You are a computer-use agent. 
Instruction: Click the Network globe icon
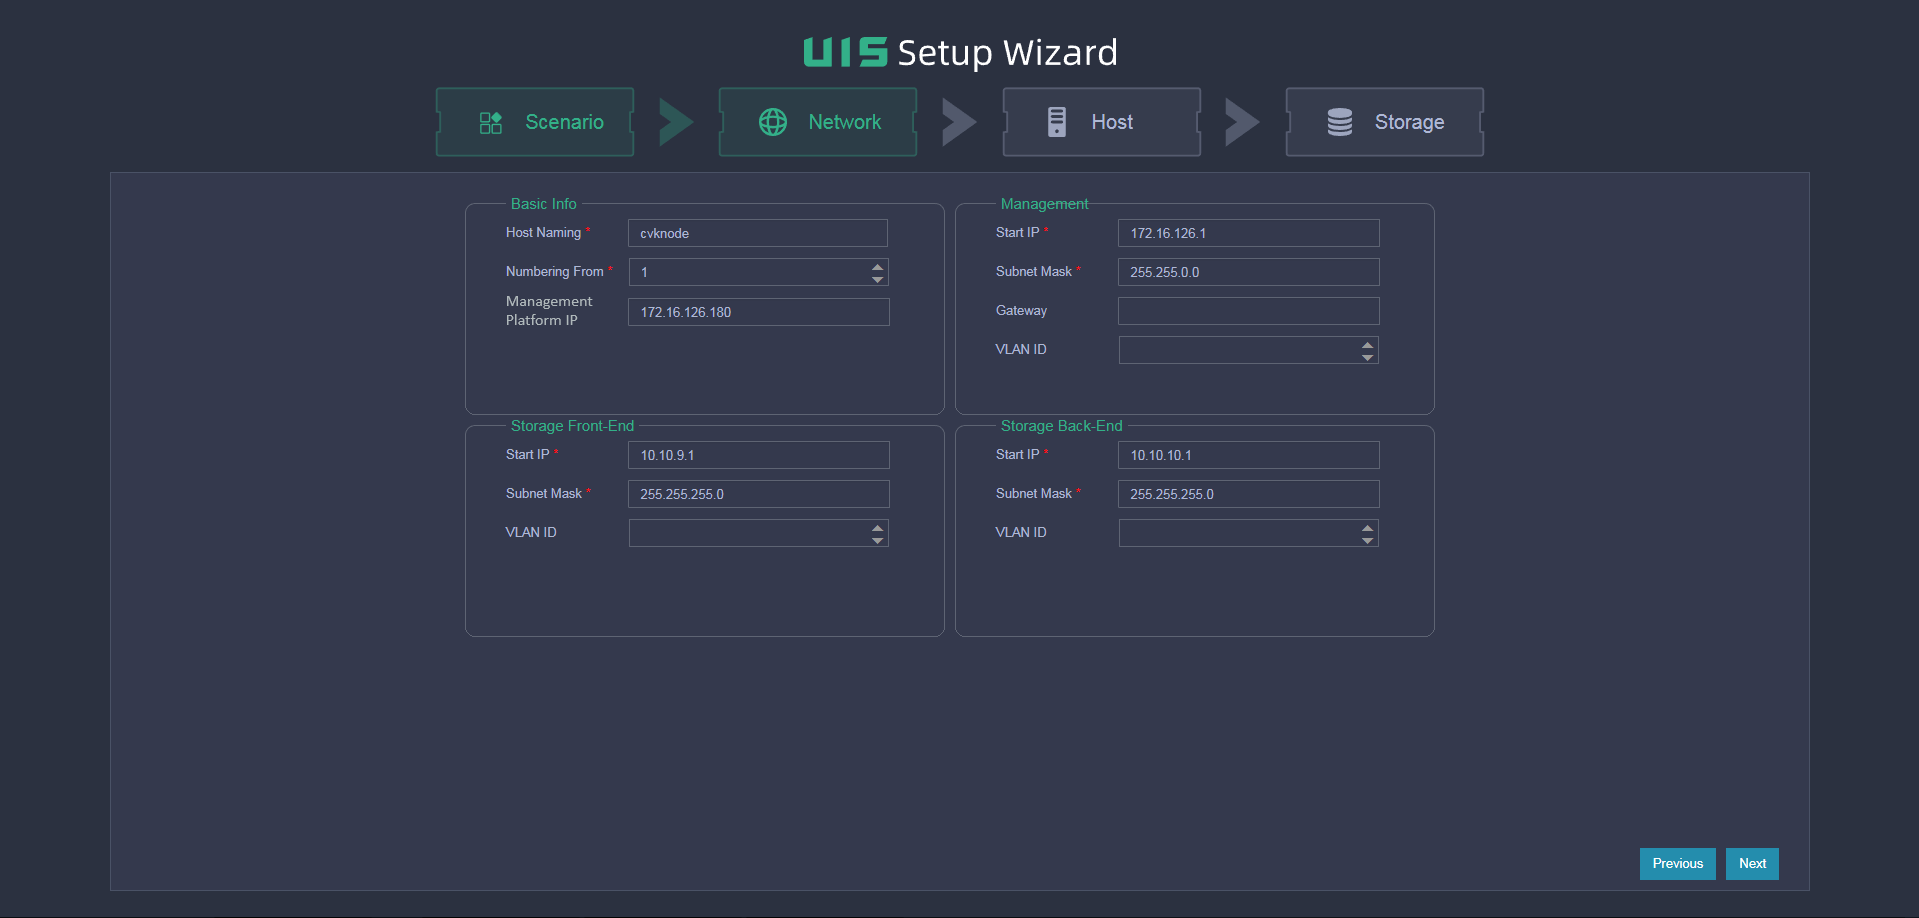click(773, 122)
